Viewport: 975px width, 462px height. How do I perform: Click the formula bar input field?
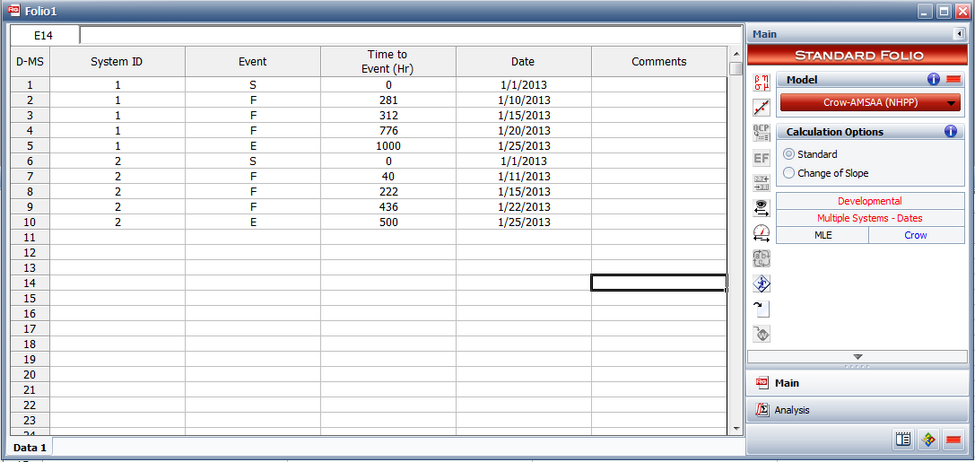coord(410,35)
